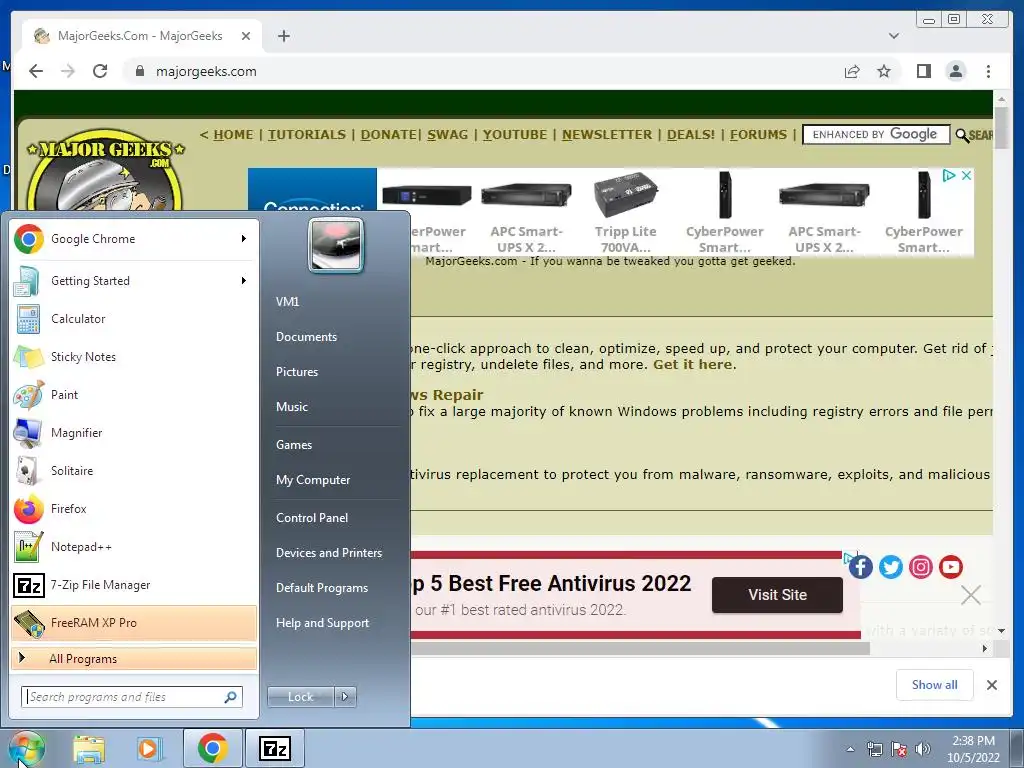Click the network tray icon
The width and height of the screenshot is (1024, 768).
(874, 749)
